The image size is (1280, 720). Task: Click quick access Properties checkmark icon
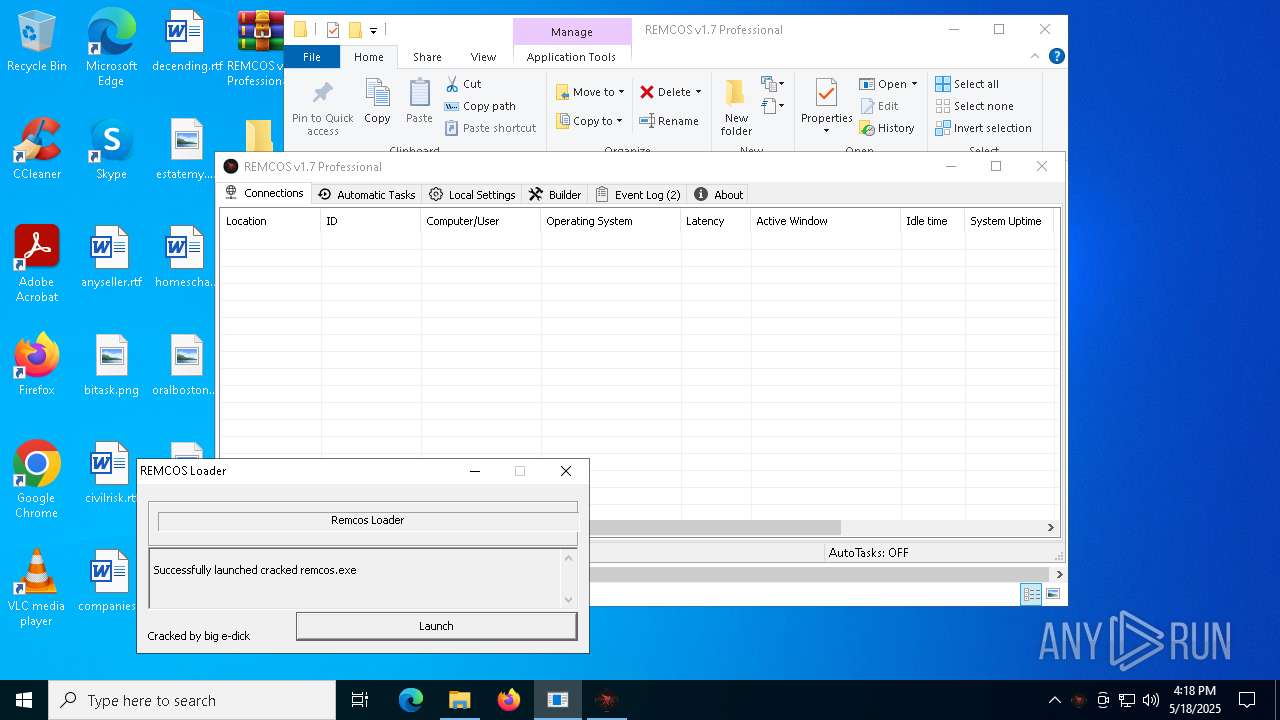pyautogui.click(x=333, y=30)
